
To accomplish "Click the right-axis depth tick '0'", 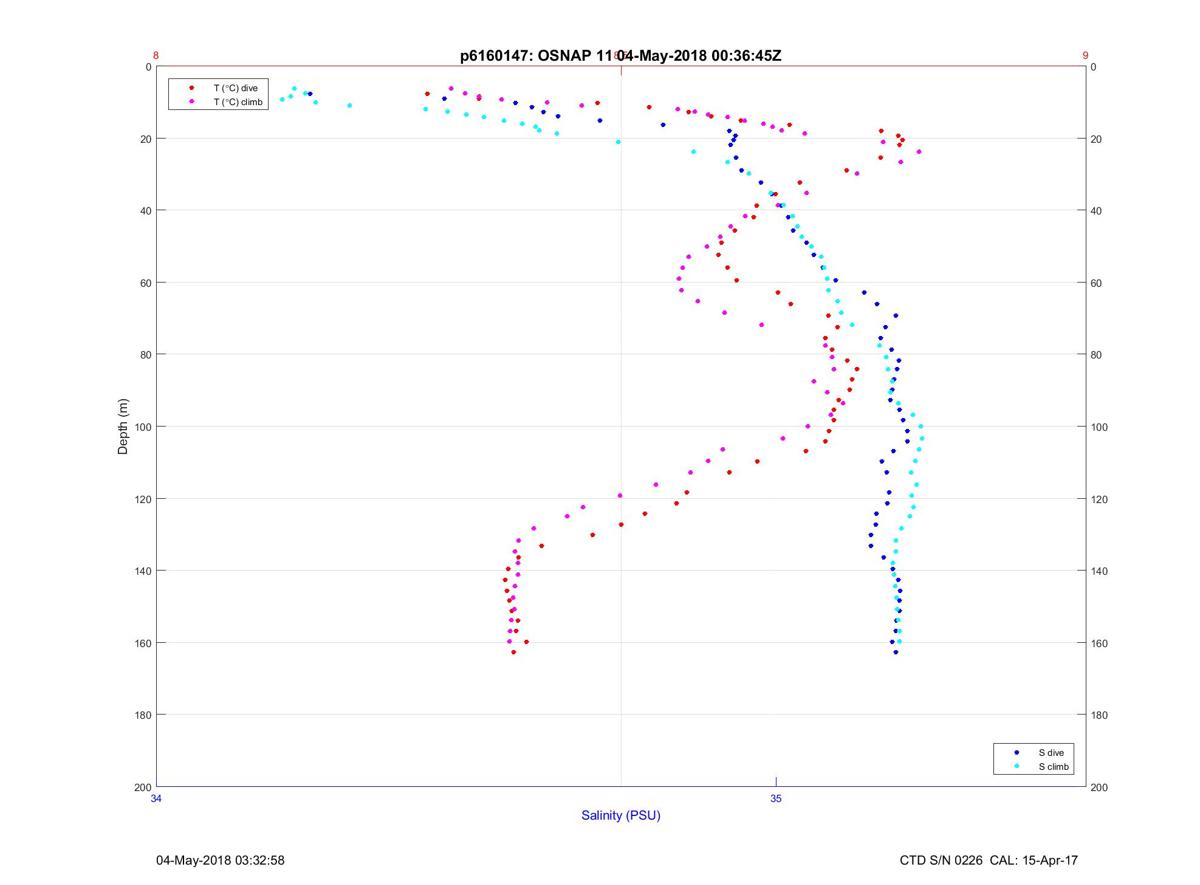I will [x=1094, y=67].
